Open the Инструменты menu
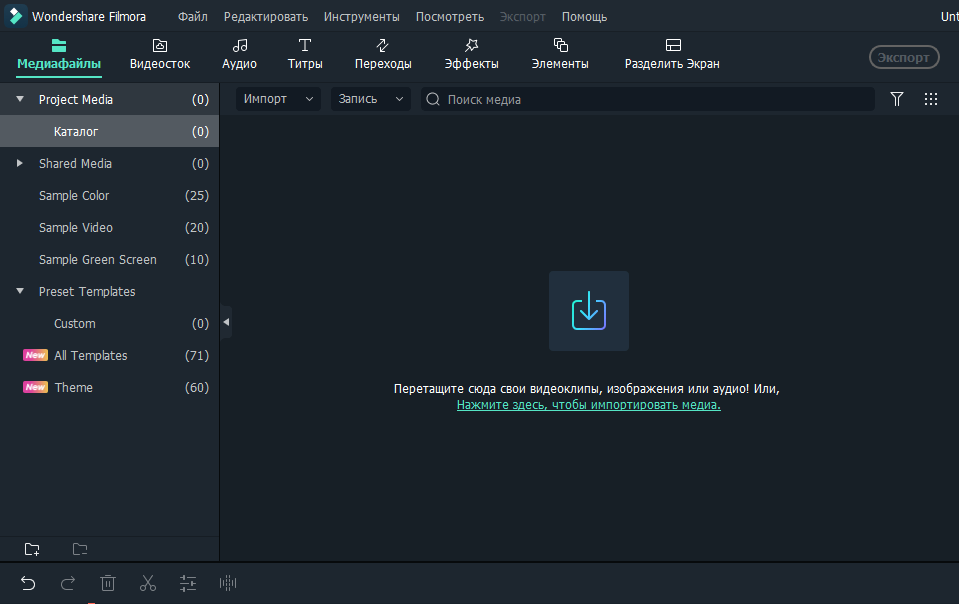The width and height of the screenshot is (959, 604). pos(361,17)
